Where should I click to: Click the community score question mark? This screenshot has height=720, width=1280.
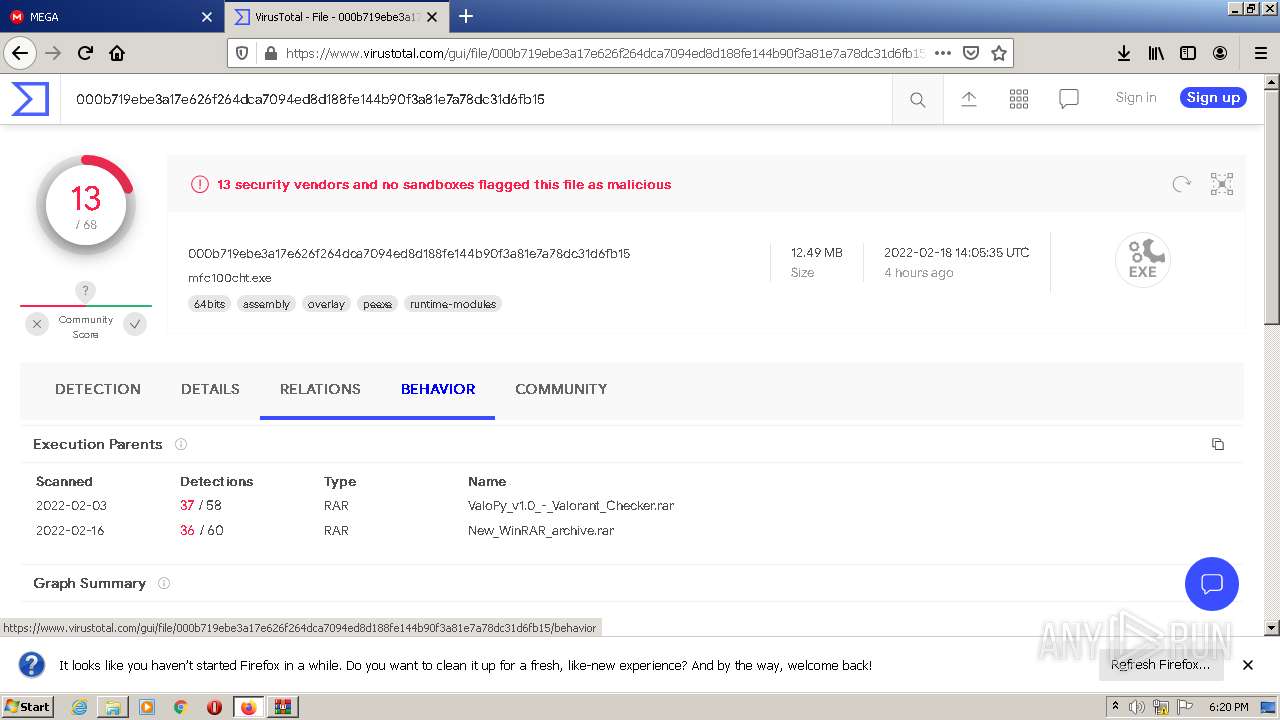[x=86, y=291]
